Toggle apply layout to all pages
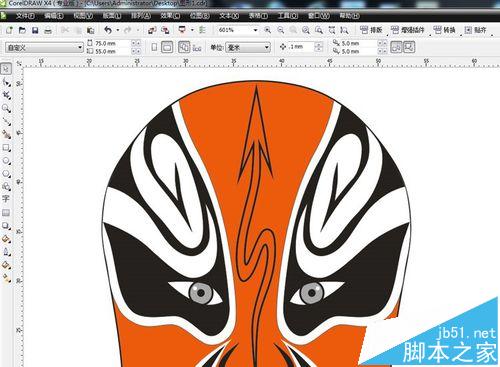 click(x=184, y=47)
